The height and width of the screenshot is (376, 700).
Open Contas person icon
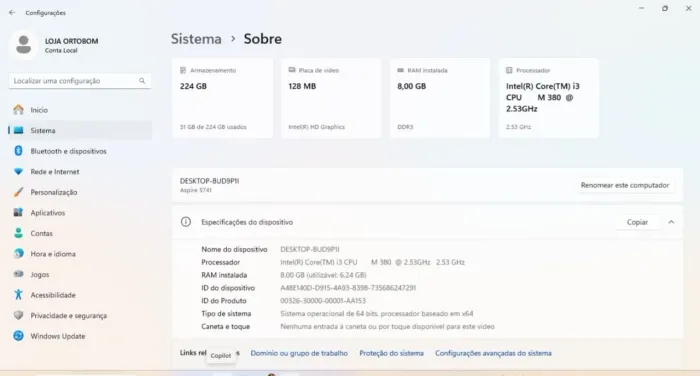pyautogui.click(x=18, y=233)
